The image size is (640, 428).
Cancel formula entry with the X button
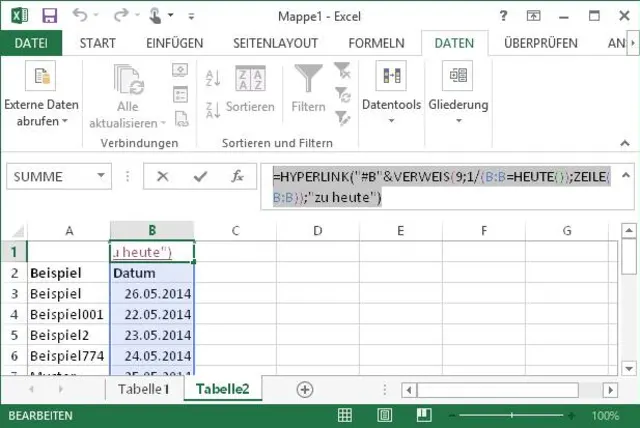(163, 176)
